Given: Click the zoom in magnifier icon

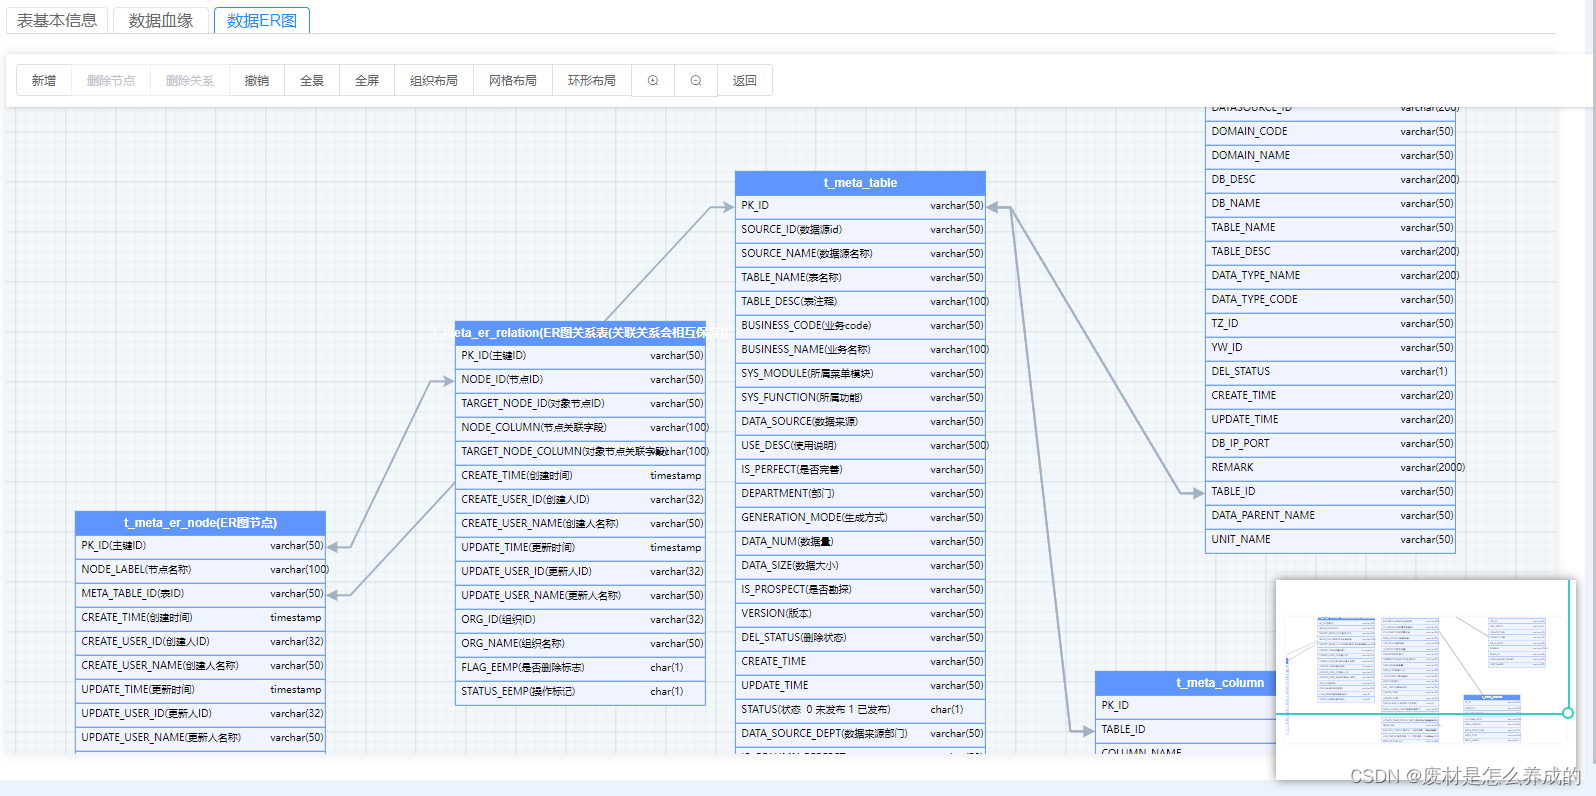Looking at the screenshot, I should click(653, 80).
